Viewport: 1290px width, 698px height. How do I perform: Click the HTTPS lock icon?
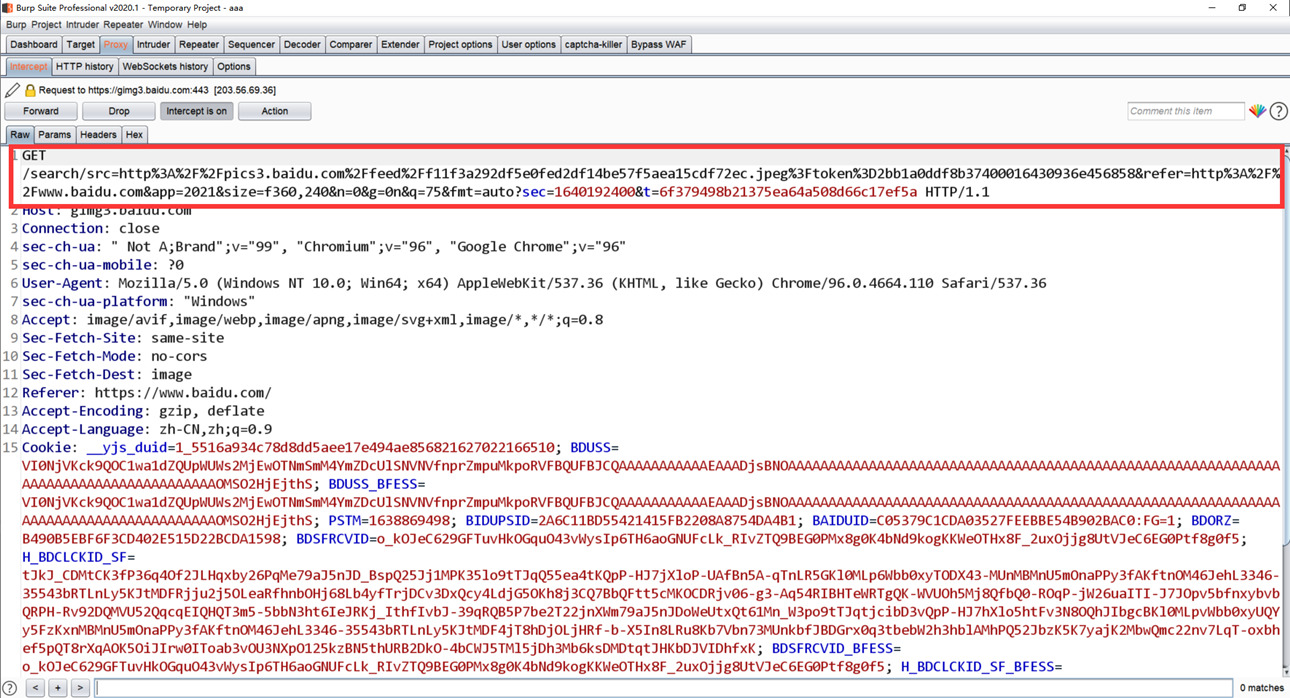(30, 90)
